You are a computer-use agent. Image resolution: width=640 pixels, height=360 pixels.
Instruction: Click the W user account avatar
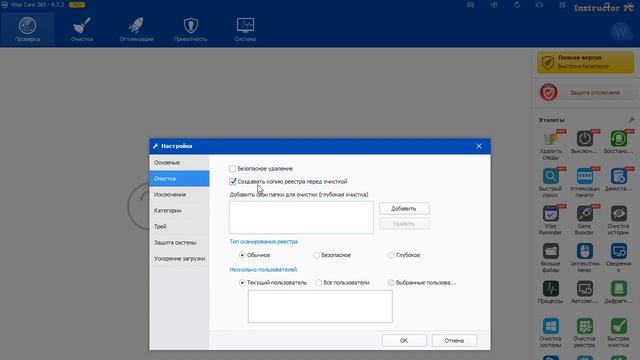pyautogui.click(x=621, y=31)
